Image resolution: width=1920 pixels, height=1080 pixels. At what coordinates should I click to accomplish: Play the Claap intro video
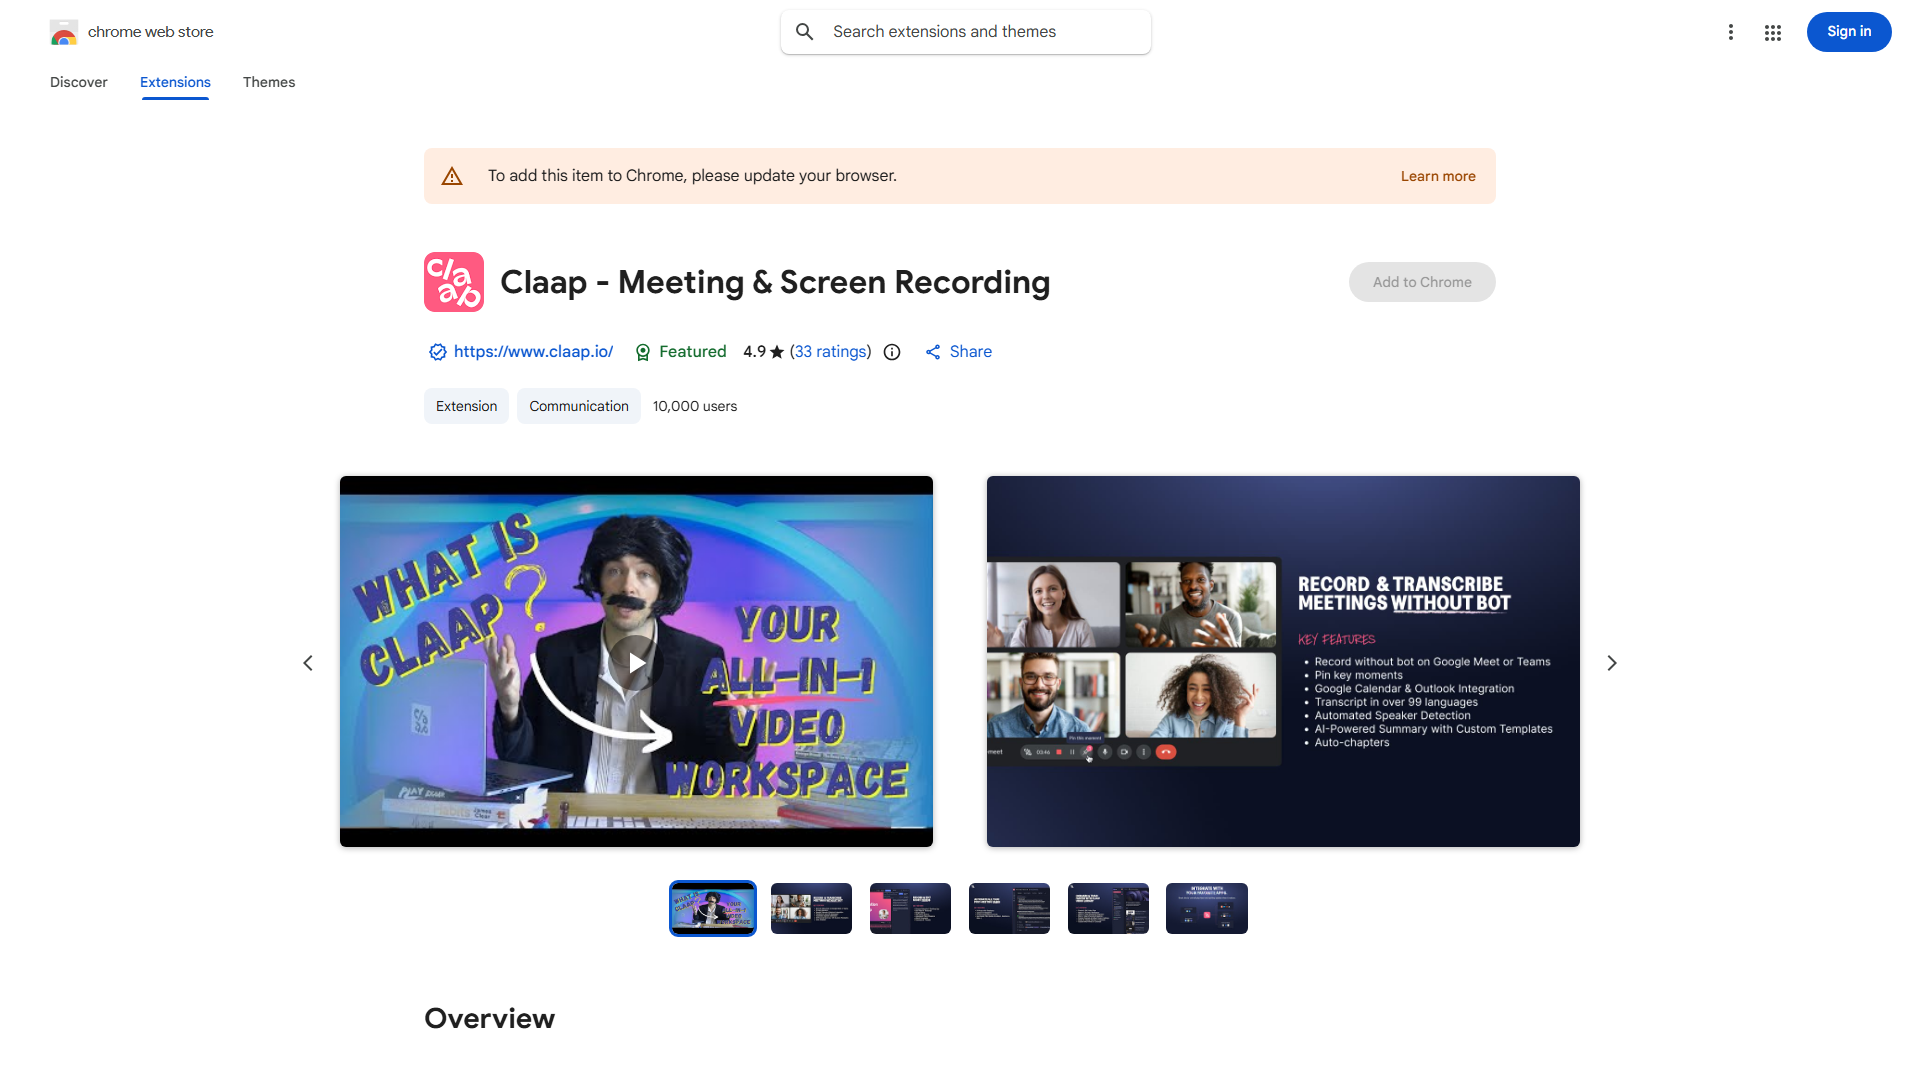click(636, 662)
